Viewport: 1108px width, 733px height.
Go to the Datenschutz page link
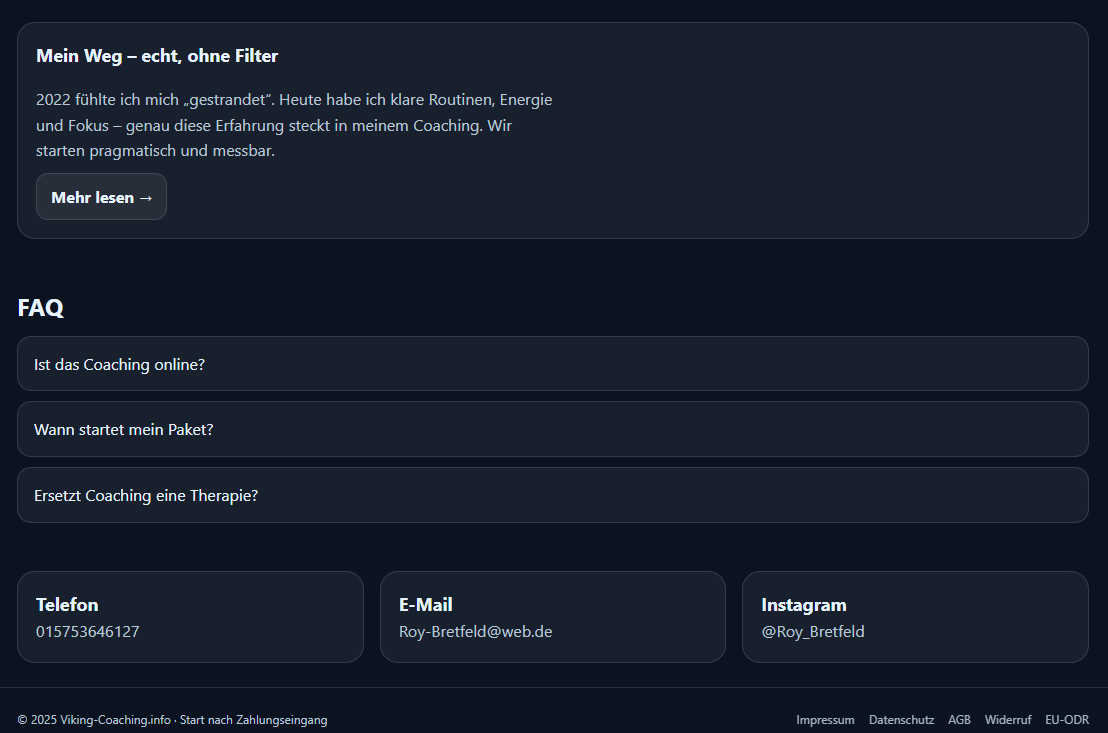tap(901, 720)
